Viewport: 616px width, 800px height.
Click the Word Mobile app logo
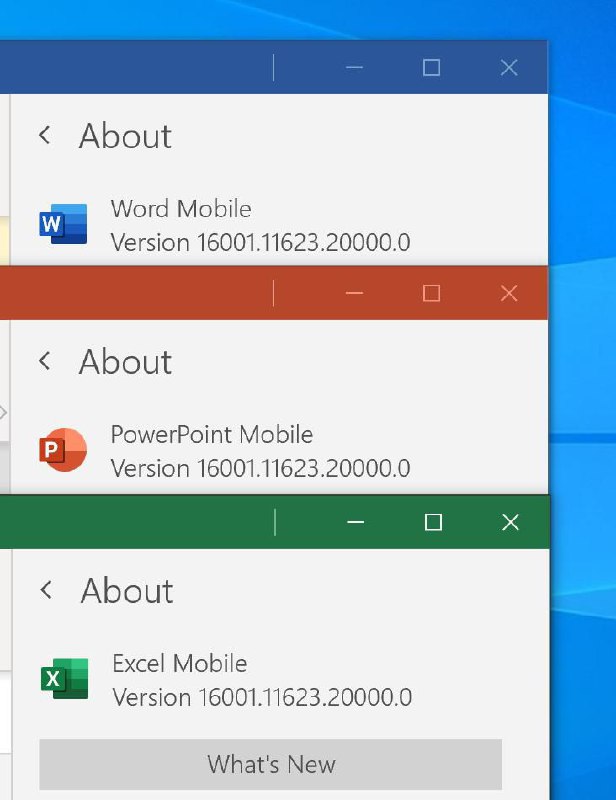tap(63, 223)
